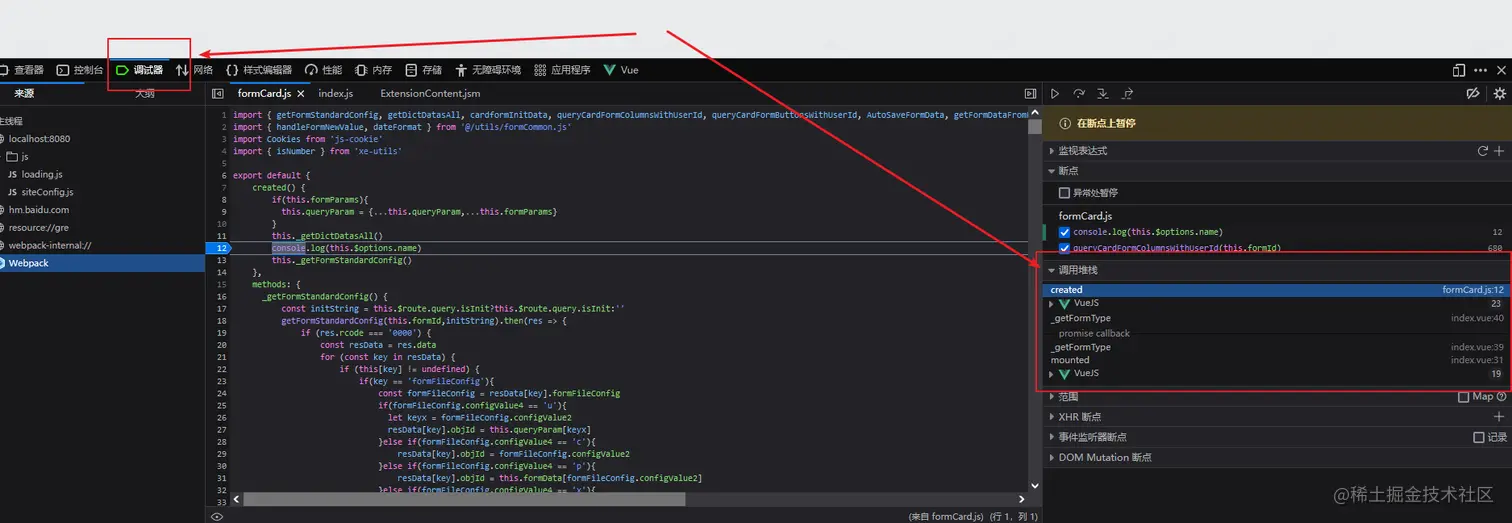Image resolution: width=1512 pixels, height=523 pixels.
Task: Open the DevTools three-dot menu
Action: click(1481, 70)
